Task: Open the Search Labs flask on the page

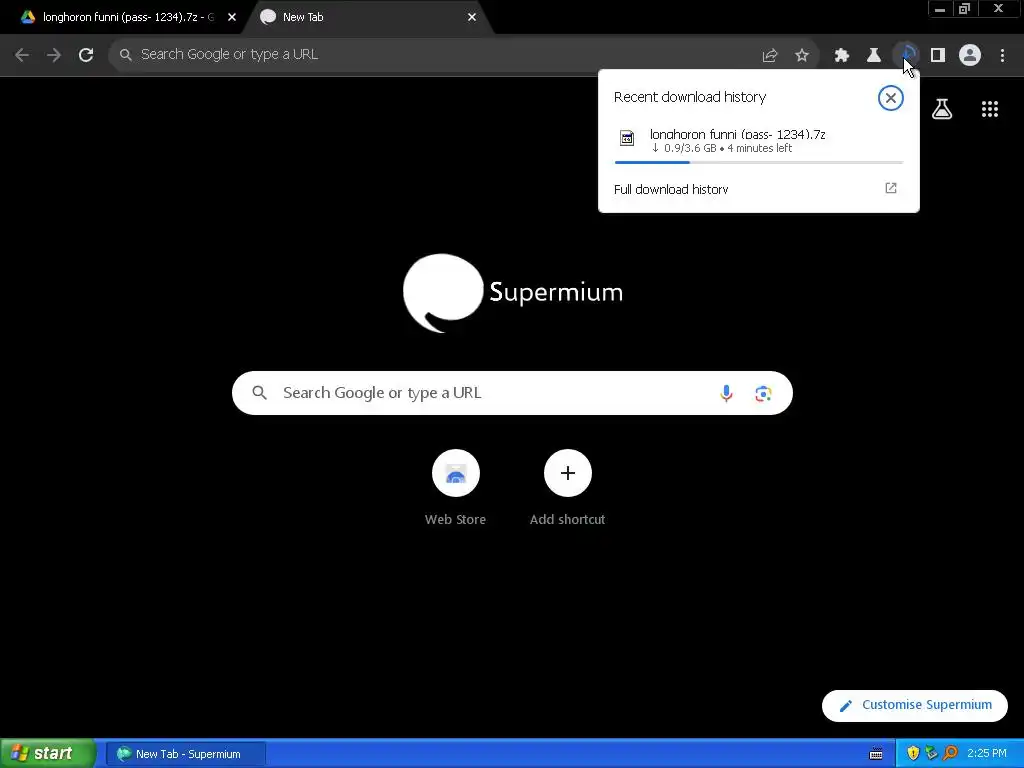Action: point(942,109)
